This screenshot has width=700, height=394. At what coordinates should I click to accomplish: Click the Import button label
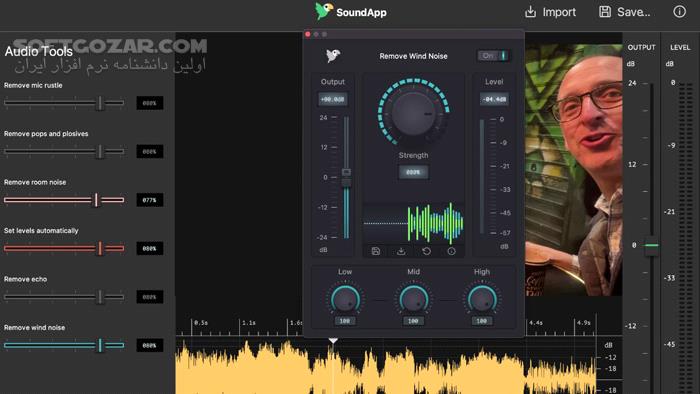click(x=559, y=12)
